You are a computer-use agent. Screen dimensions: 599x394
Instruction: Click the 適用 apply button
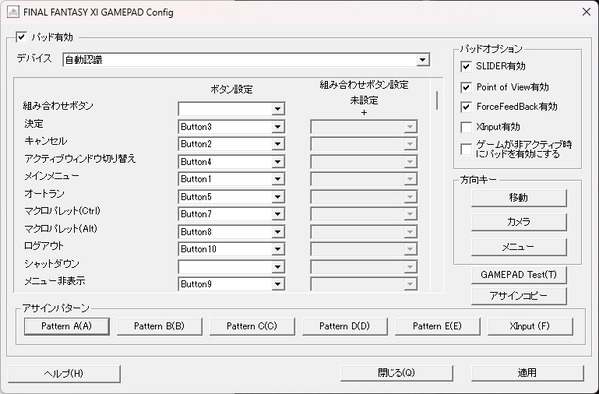[527, 373]
